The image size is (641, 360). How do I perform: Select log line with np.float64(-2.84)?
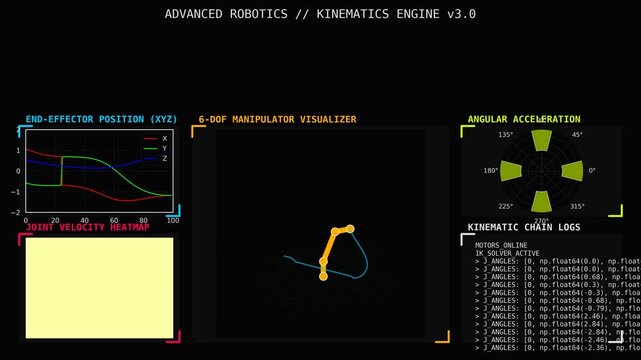coord(558,332)
